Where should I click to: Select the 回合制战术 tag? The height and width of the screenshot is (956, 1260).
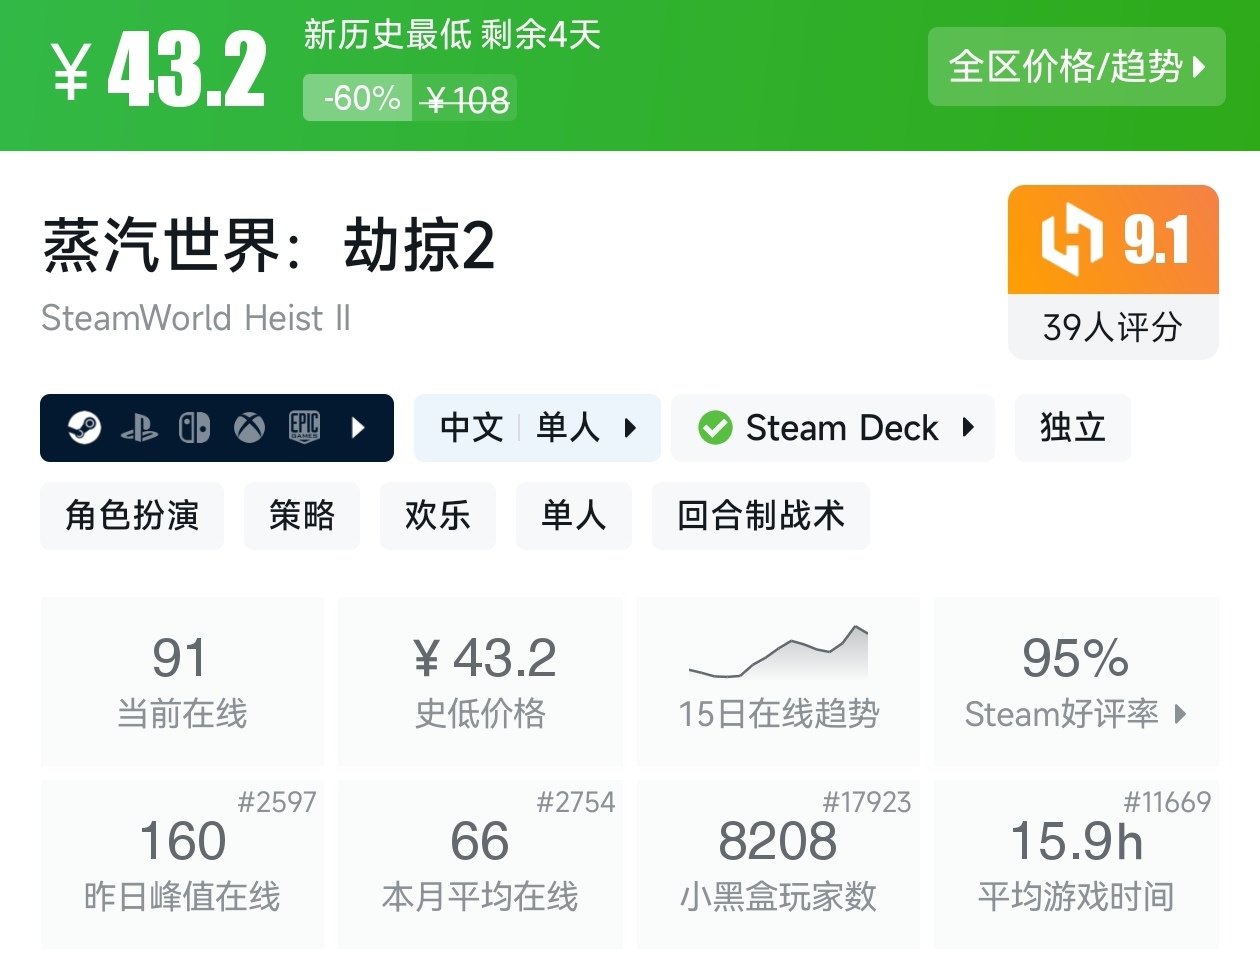pos(760,516)
